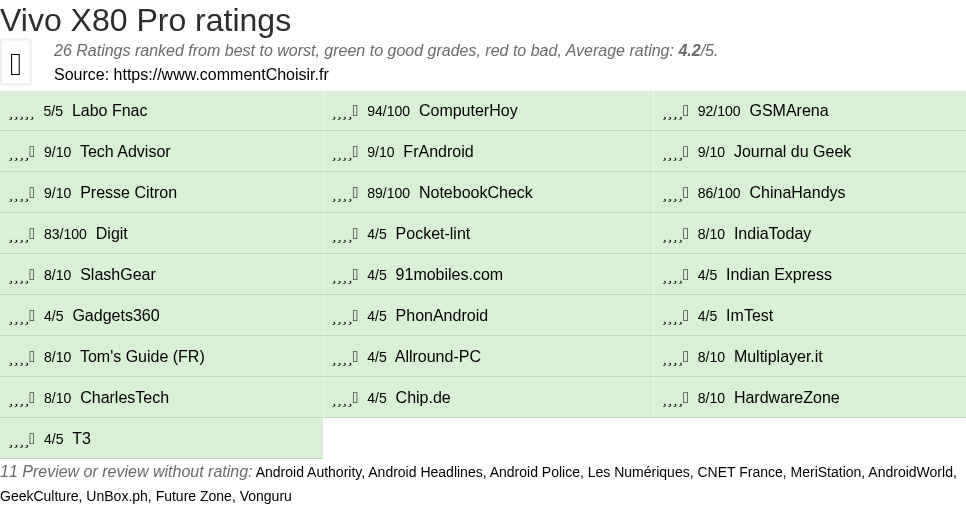
Task: Click the star icons next to ComputerHoy
Action: point(345,112)
